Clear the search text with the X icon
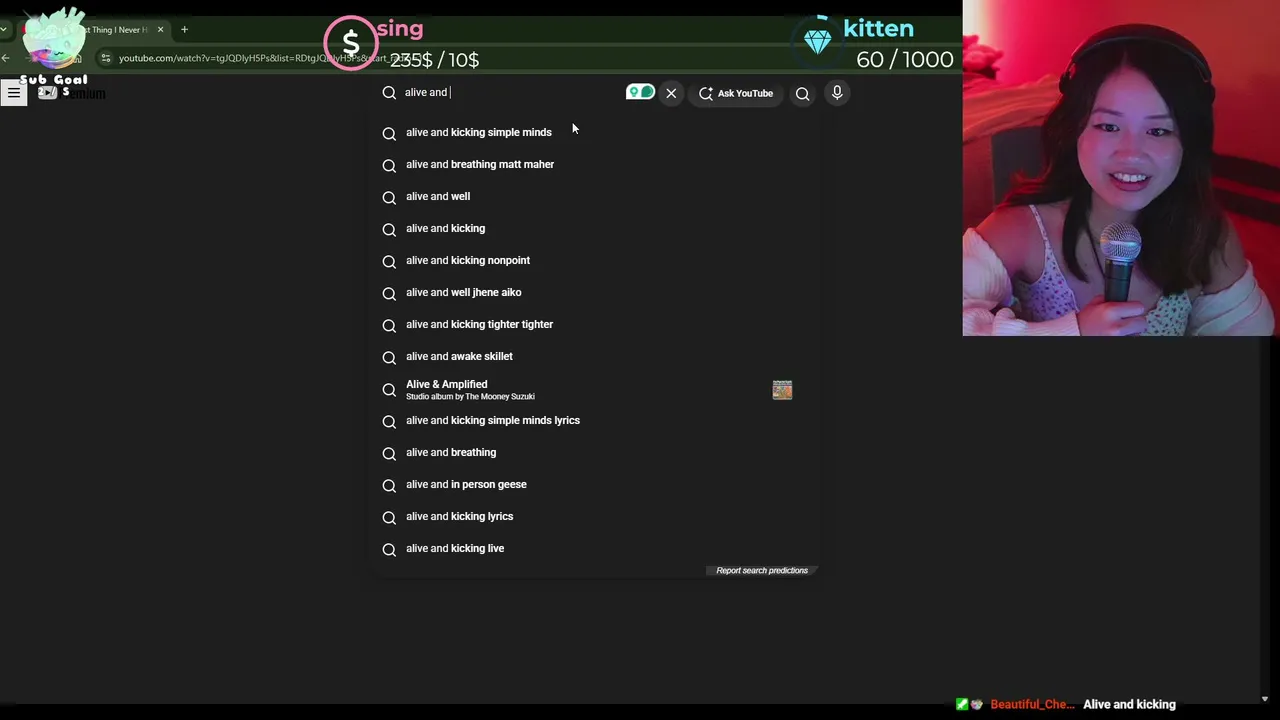Viewport: 1280px width, 720px height. pyautogui.click(x=671, y=93)
